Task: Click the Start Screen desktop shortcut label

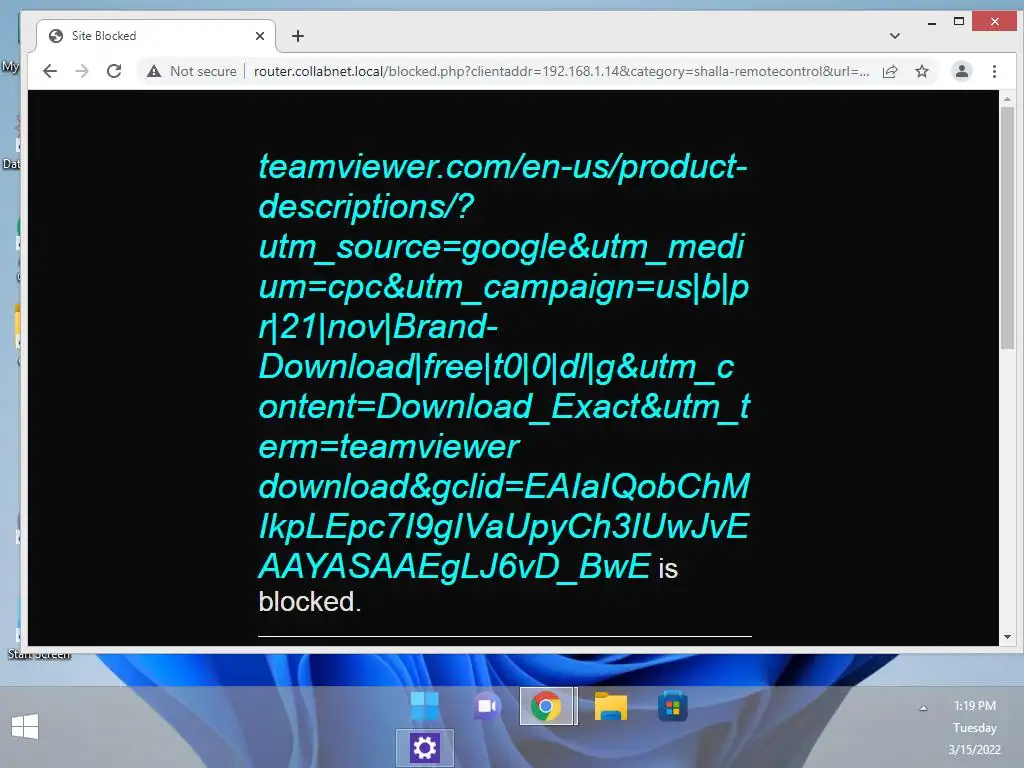Action: tap(39, 654)
